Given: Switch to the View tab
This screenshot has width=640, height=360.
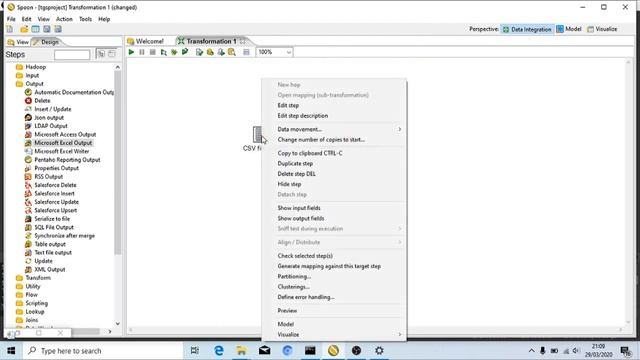Looking at the screenshot, I should (x=18, y=42).
